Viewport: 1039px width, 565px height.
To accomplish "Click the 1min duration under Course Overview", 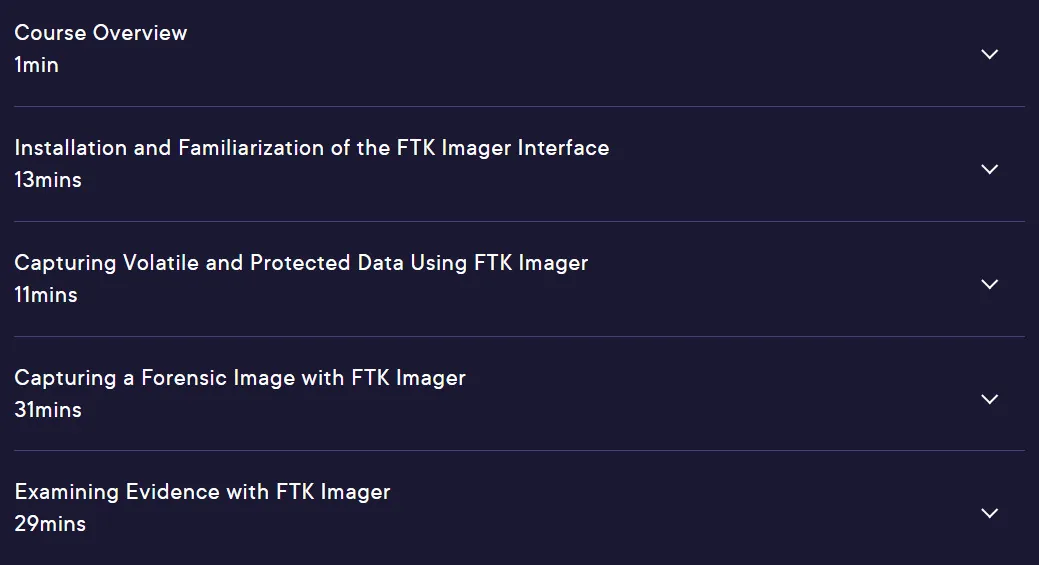I will pos(36,65).
